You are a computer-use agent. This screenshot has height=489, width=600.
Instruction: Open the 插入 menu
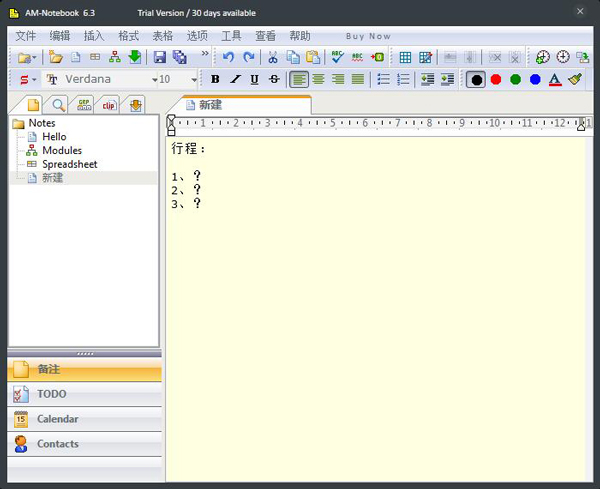coord(94,36)
